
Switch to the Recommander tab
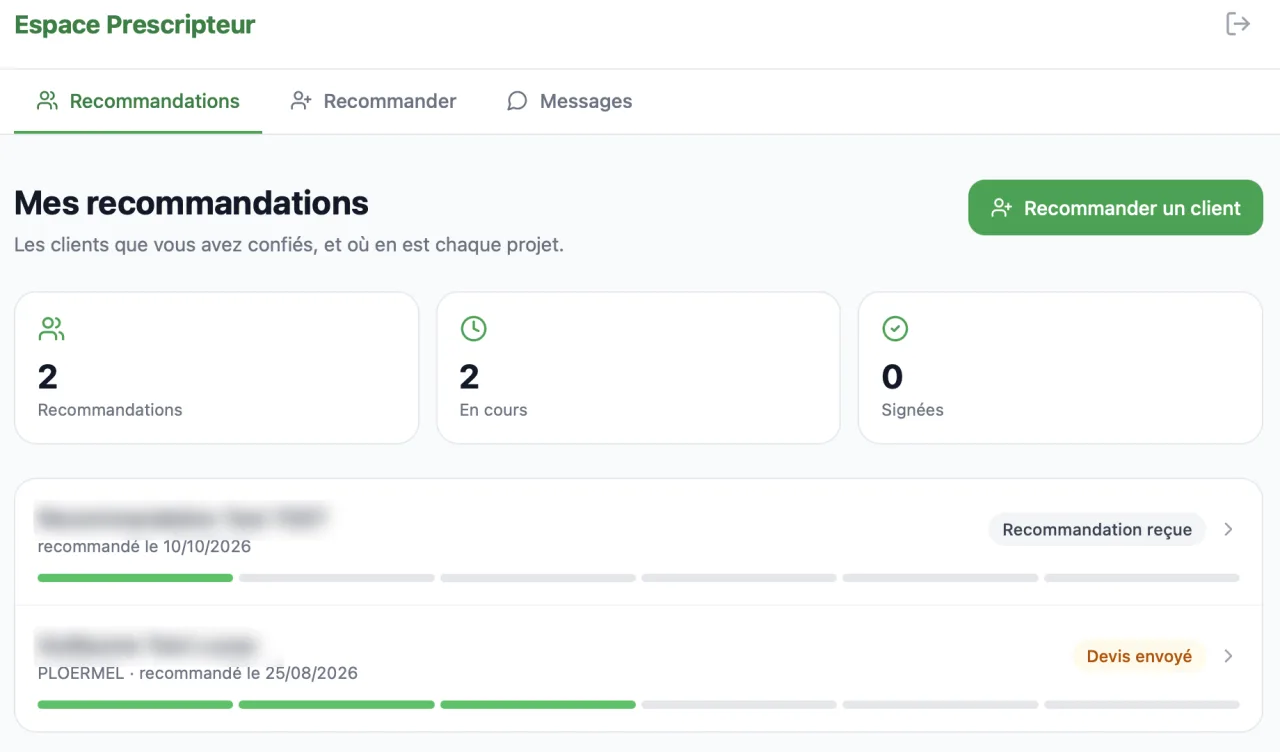tap(373, 101)
